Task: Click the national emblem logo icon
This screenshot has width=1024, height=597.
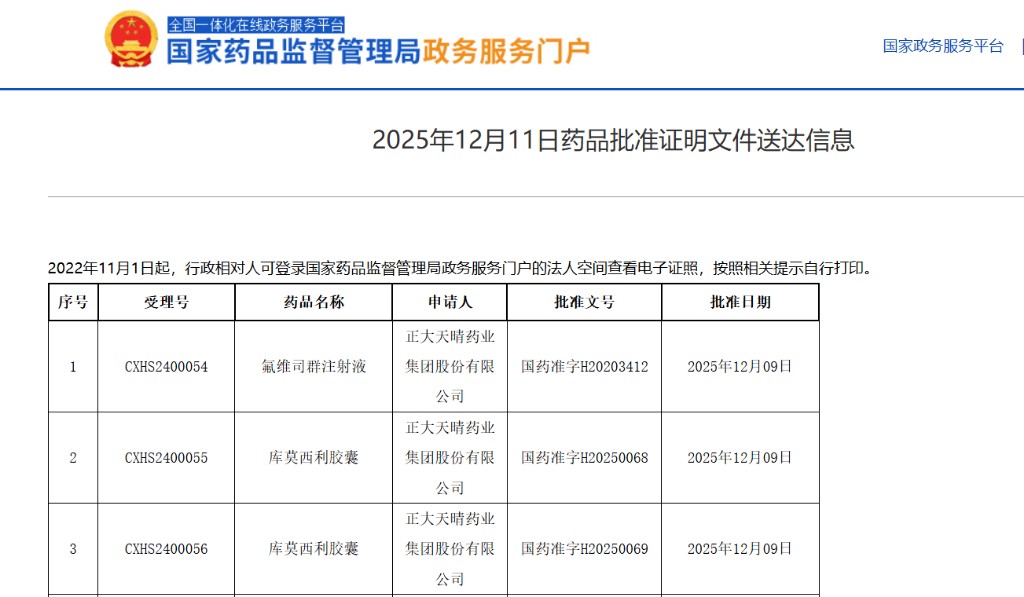Action: 131,39
